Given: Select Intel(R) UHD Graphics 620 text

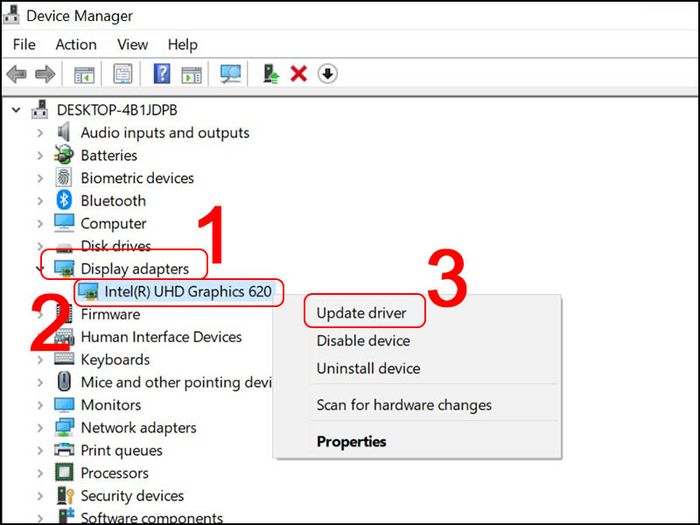Looking at the screenshot, I should click(x=188, y=292).
